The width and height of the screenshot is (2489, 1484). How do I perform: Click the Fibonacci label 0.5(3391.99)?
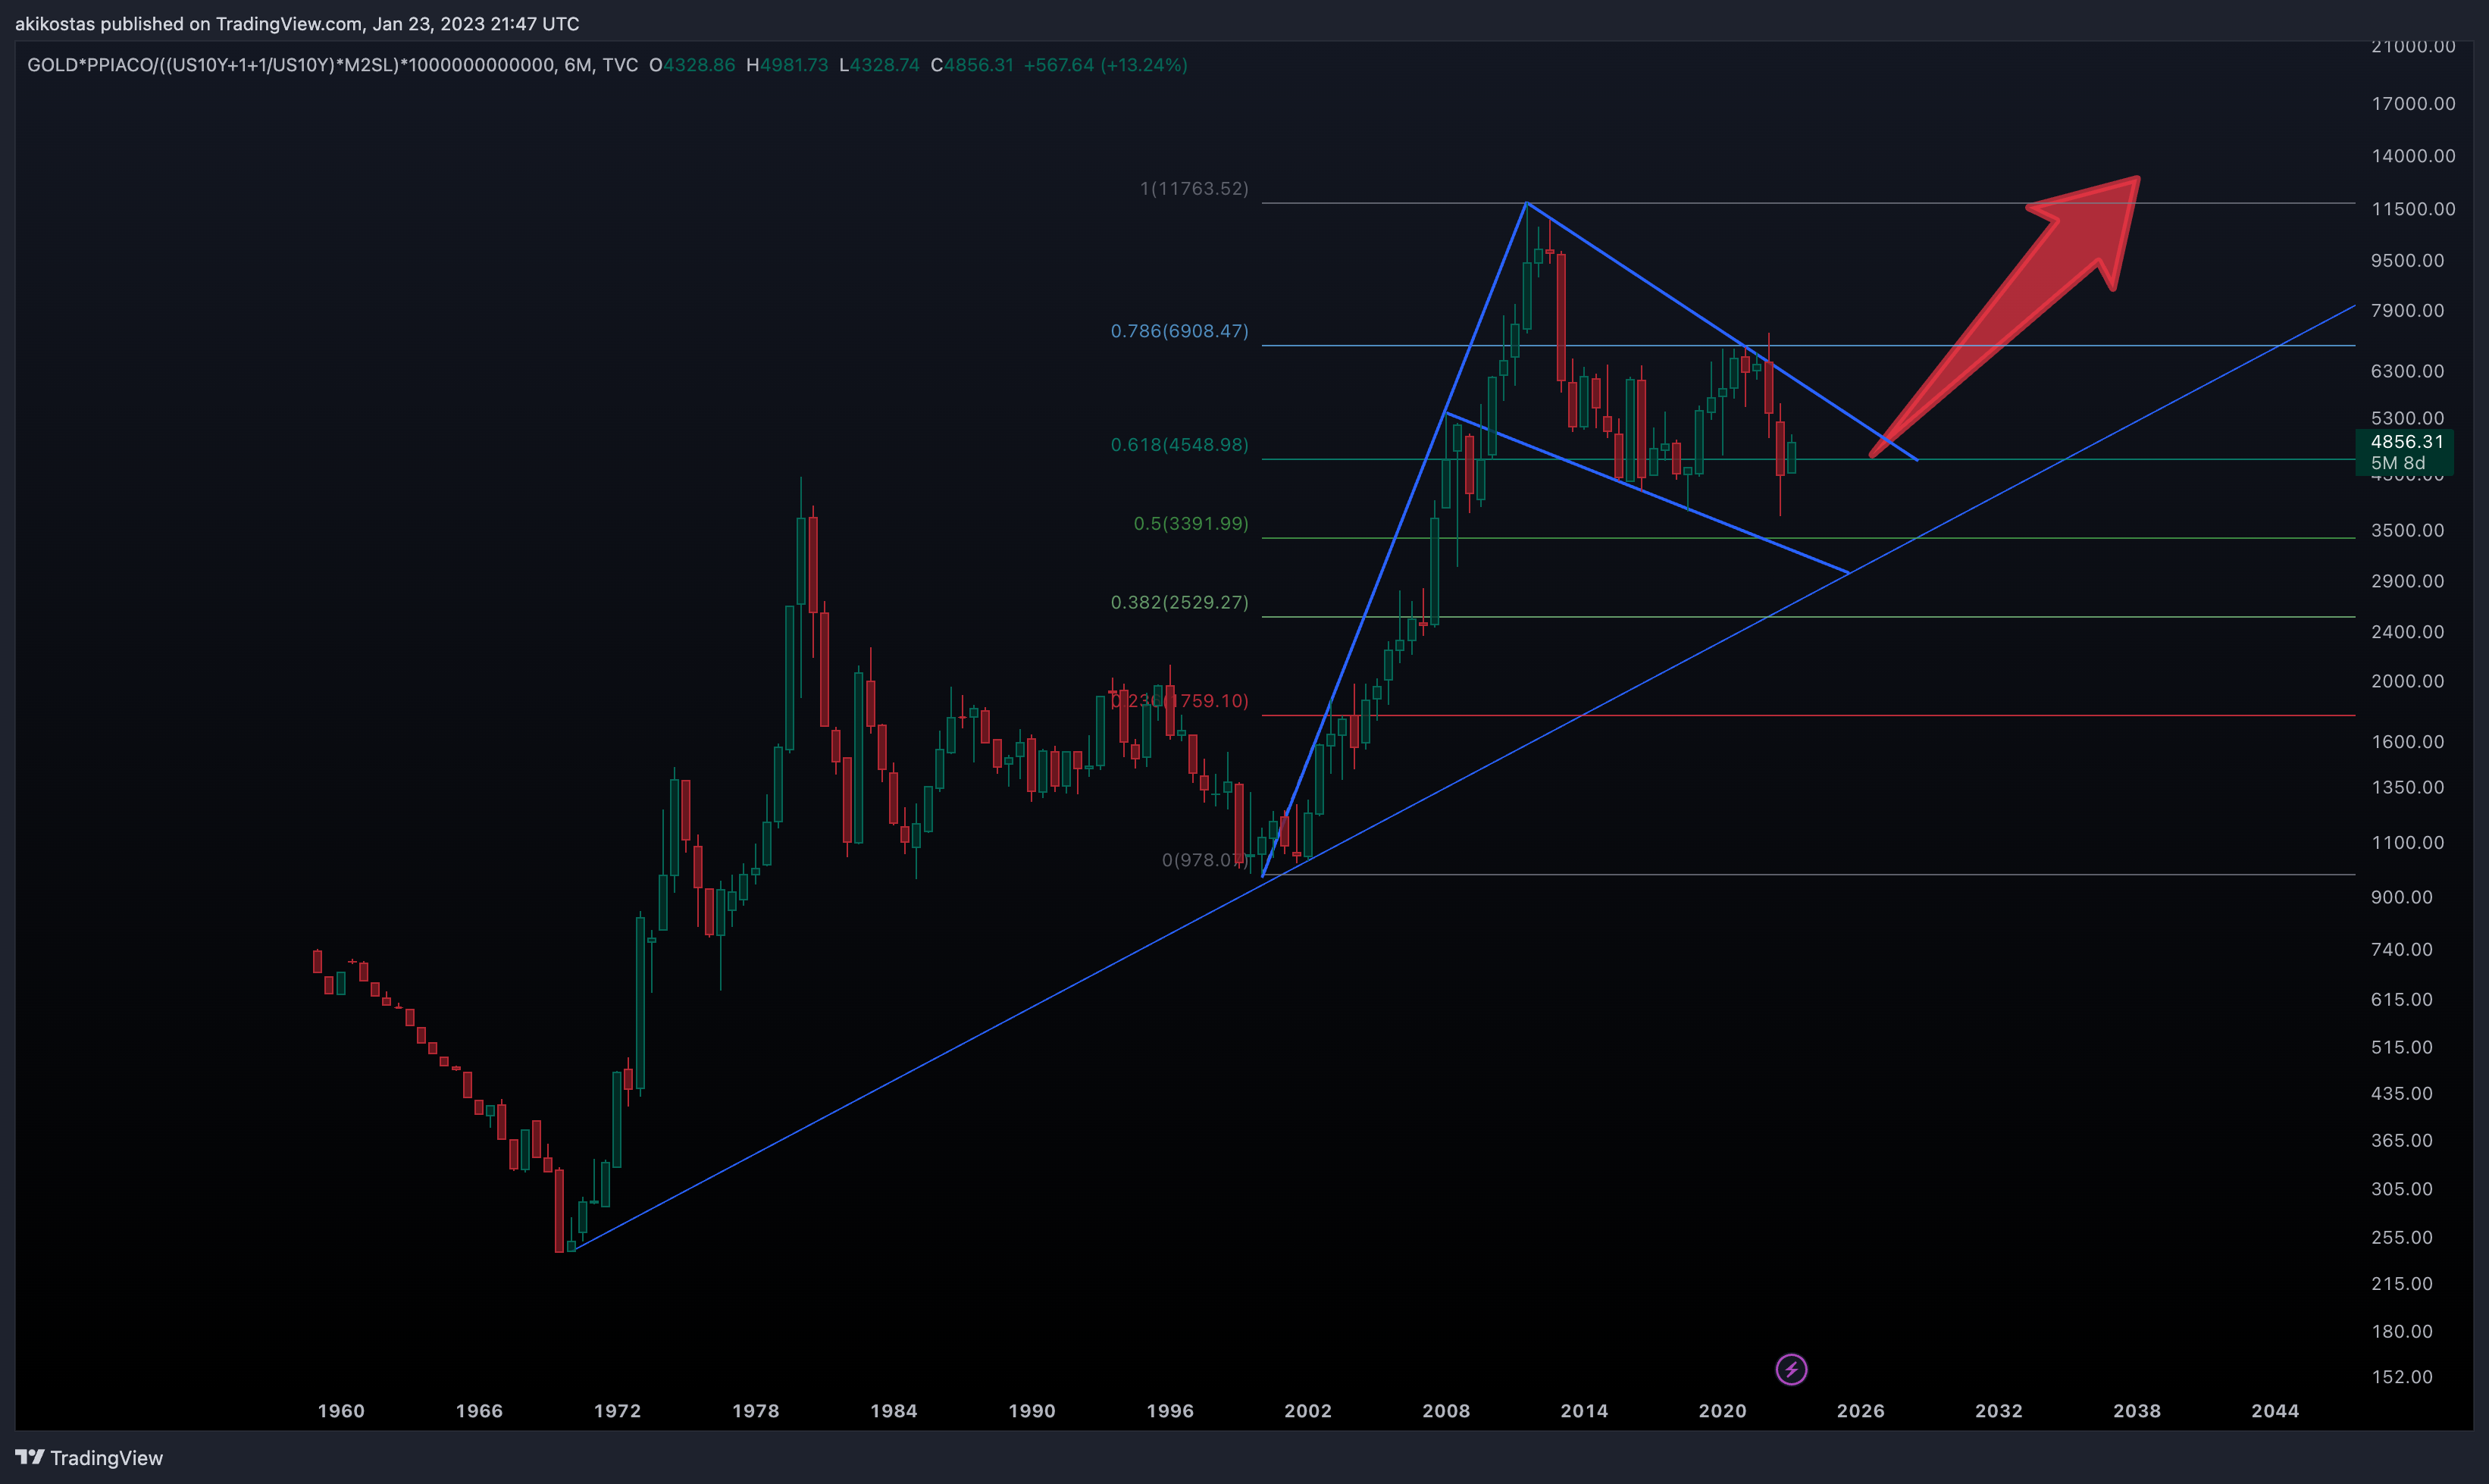(1190, 523)
